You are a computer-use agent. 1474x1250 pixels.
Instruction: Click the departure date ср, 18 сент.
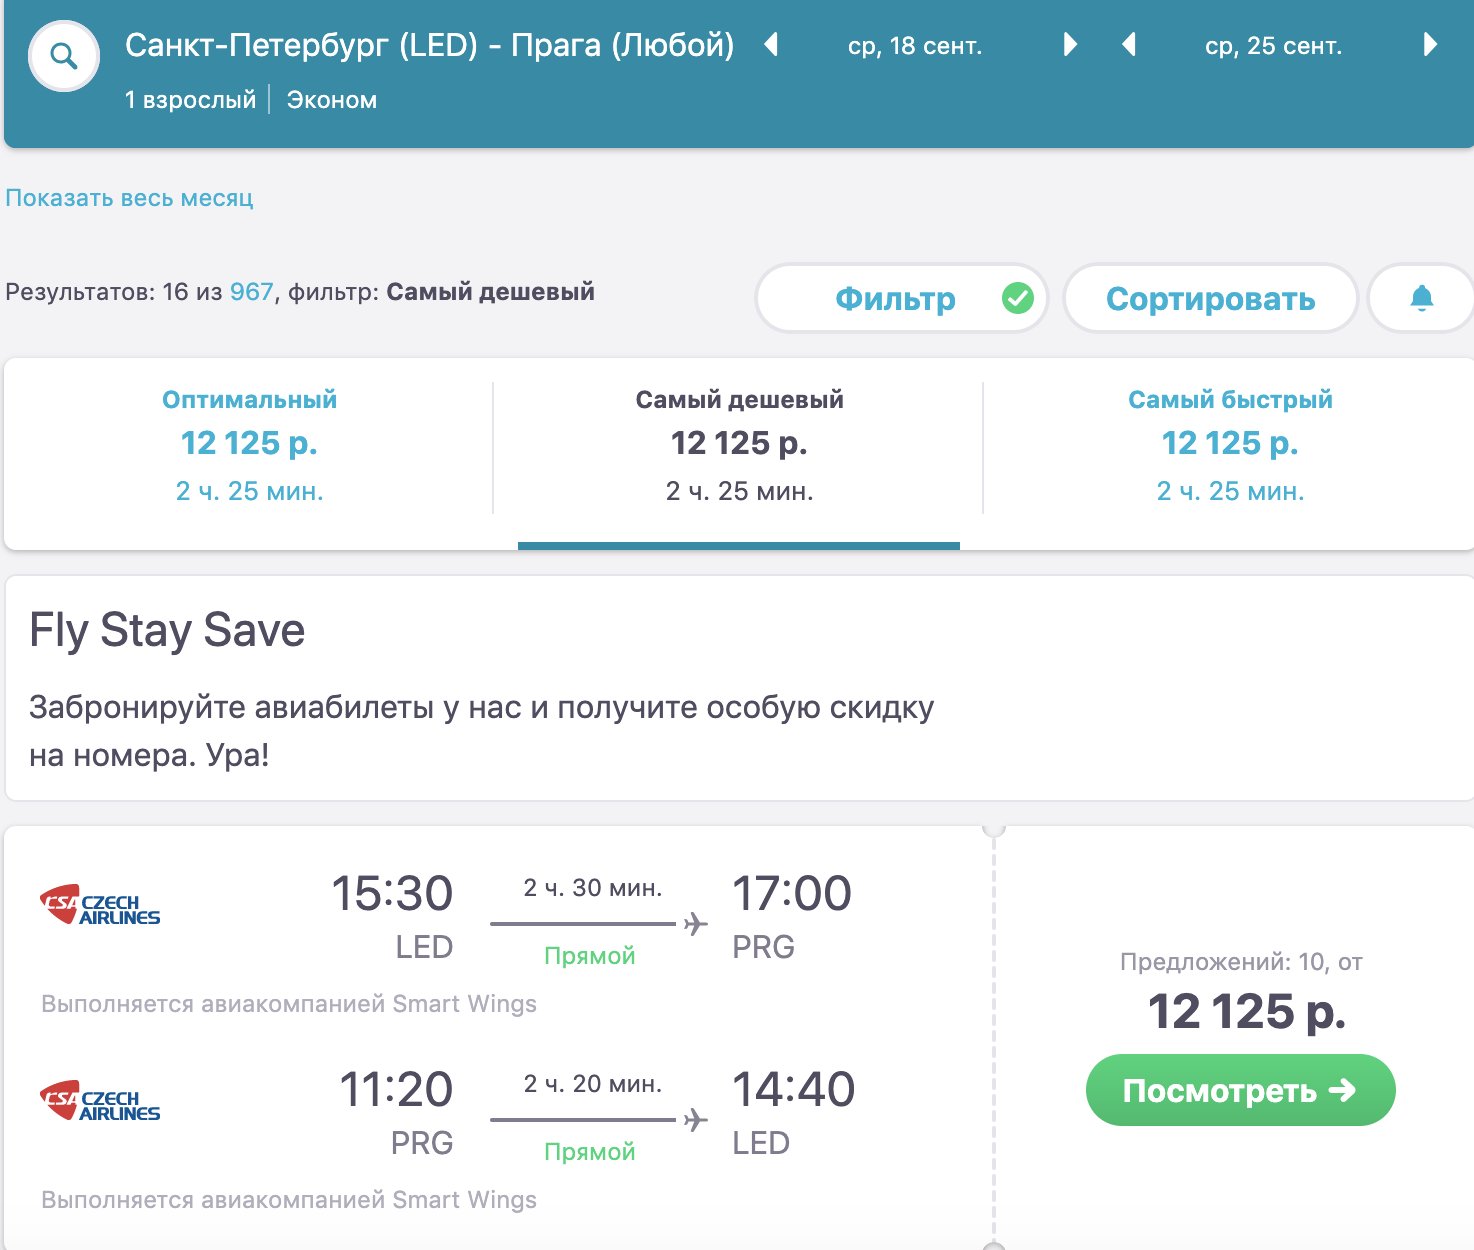pyautogui.click(x=915, y=46)
